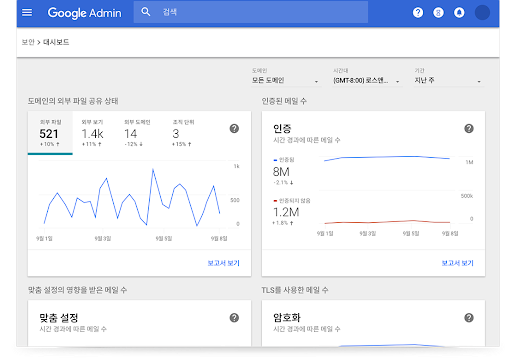Screen dimensions: 512x362
Task: Click the 맞춤 설정의 영향을 받은 메일 수 heading
Action: click(x=77, y=290)
